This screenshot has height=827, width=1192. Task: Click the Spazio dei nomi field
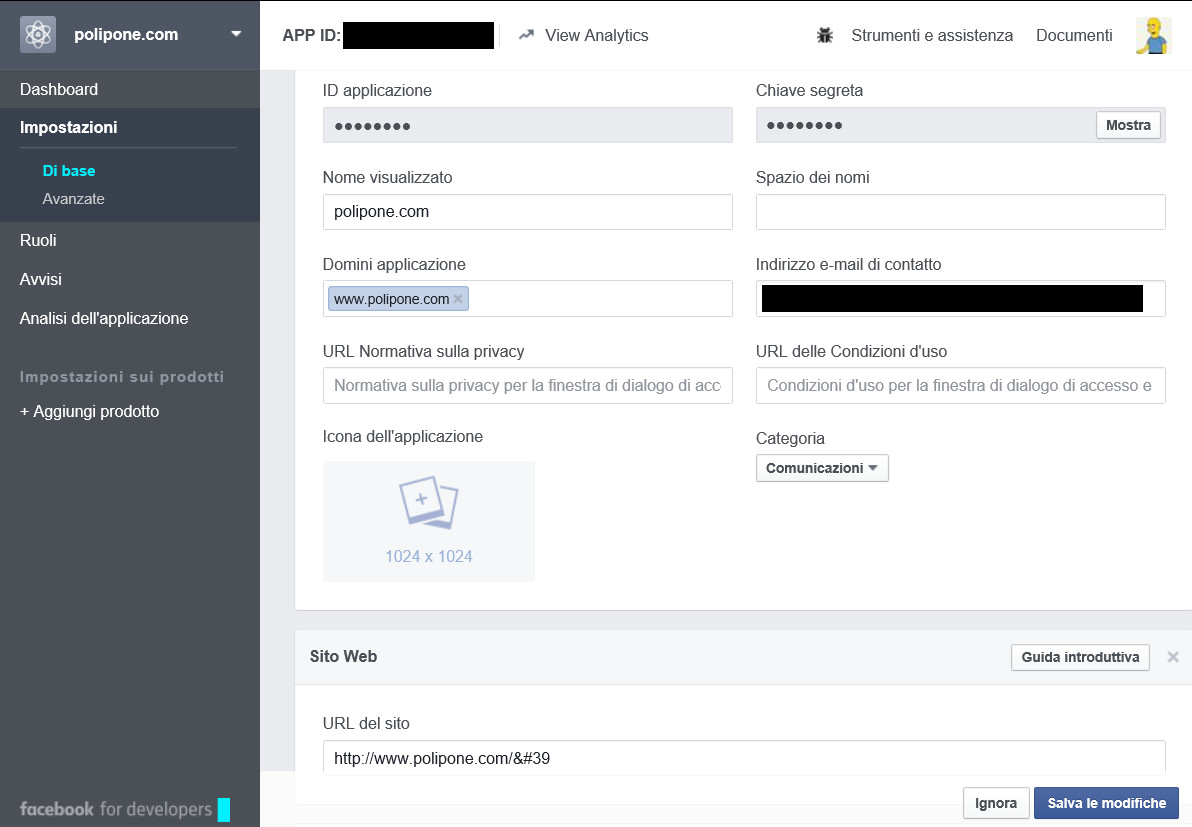click(x=960, y=212)
